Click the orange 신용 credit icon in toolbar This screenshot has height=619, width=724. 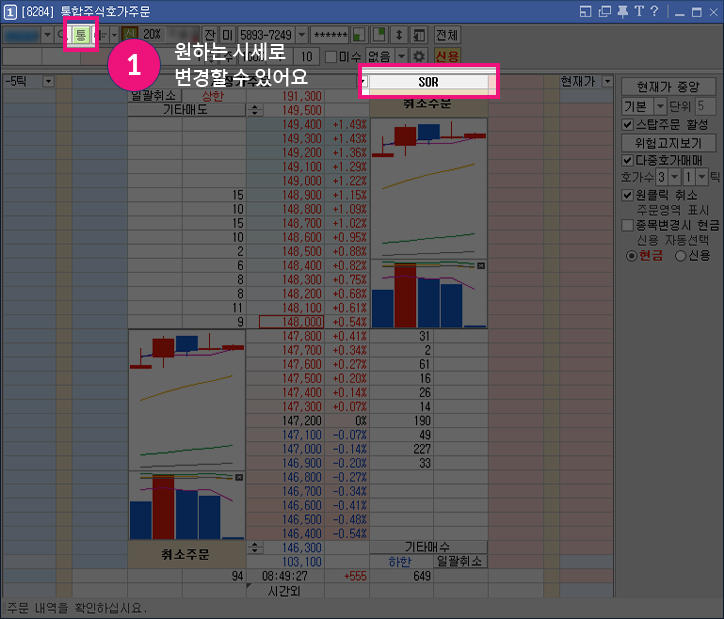pos(448,56)
